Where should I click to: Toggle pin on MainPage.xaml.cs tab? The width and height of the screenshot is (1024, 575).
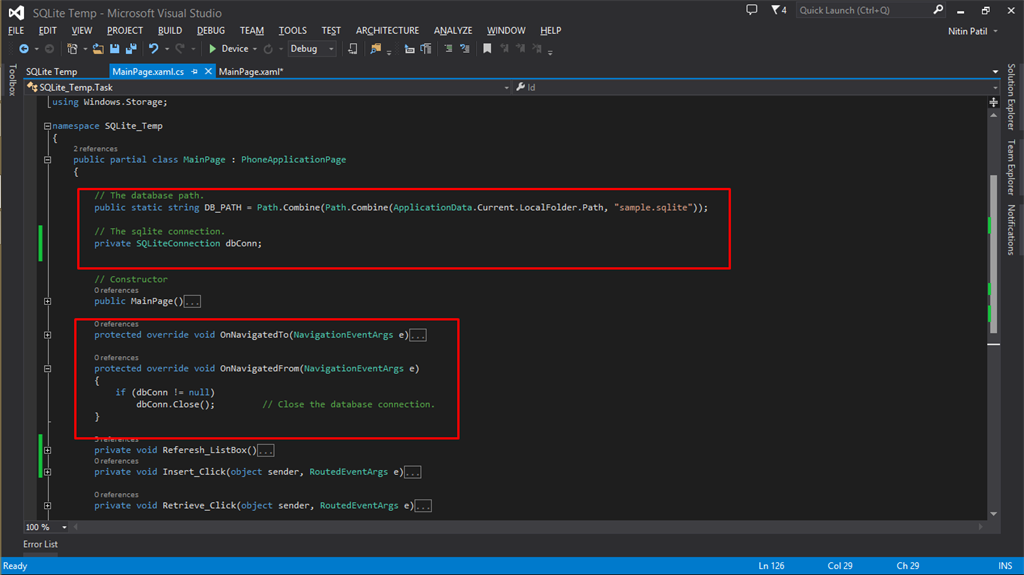pyautogui.click(x=195, y=72)
